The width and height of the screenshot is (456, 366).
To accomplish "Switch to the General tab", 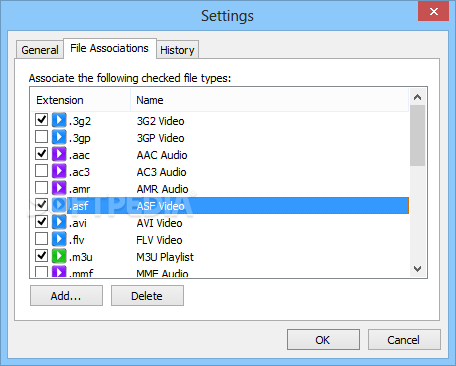I will (x=40, y=50).
